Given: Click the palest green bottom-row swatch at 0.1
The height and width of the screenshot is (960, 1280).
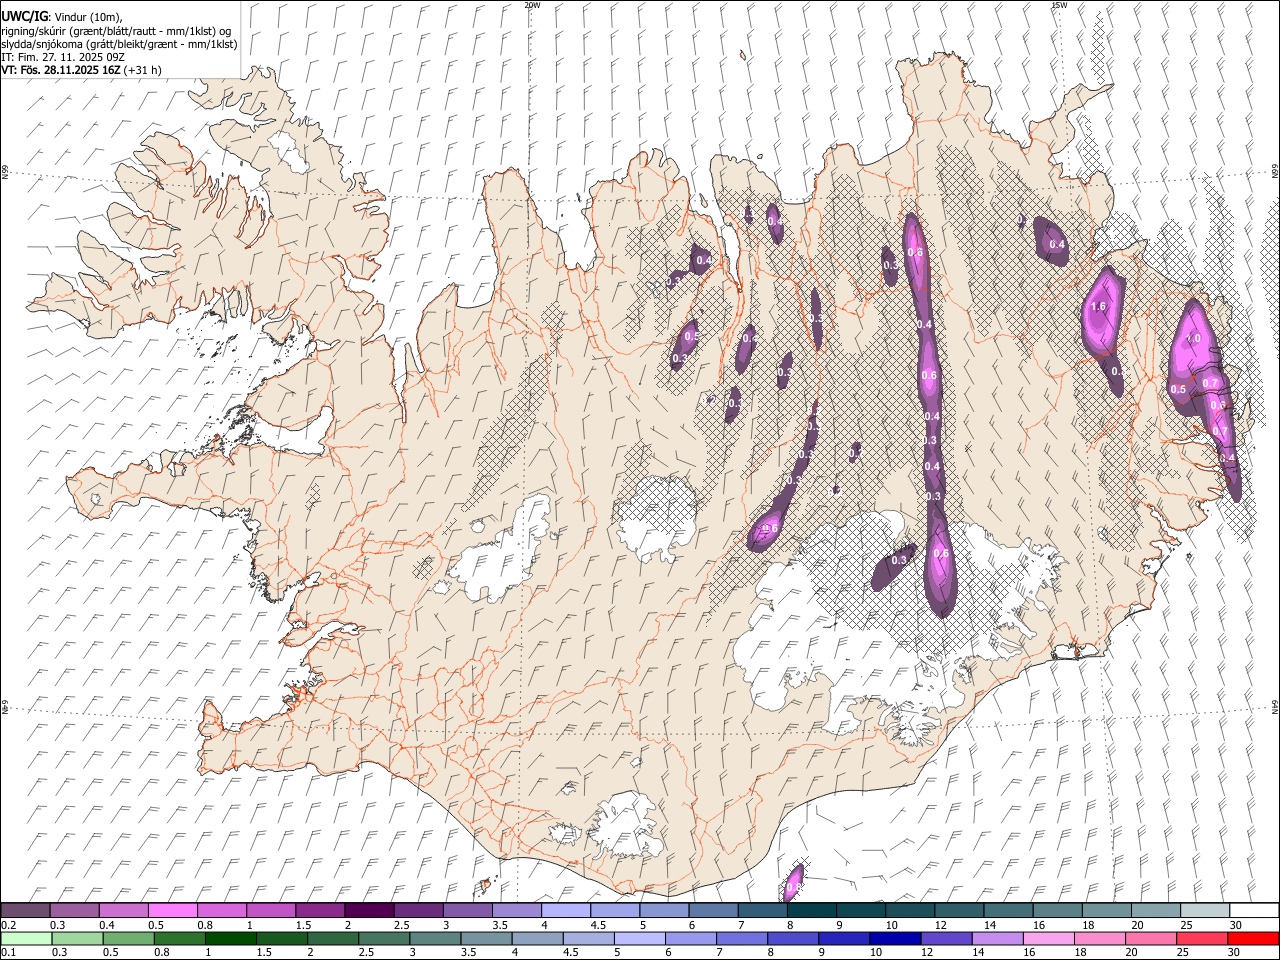Looking at the screenshot, I should (x=26, y=939).
